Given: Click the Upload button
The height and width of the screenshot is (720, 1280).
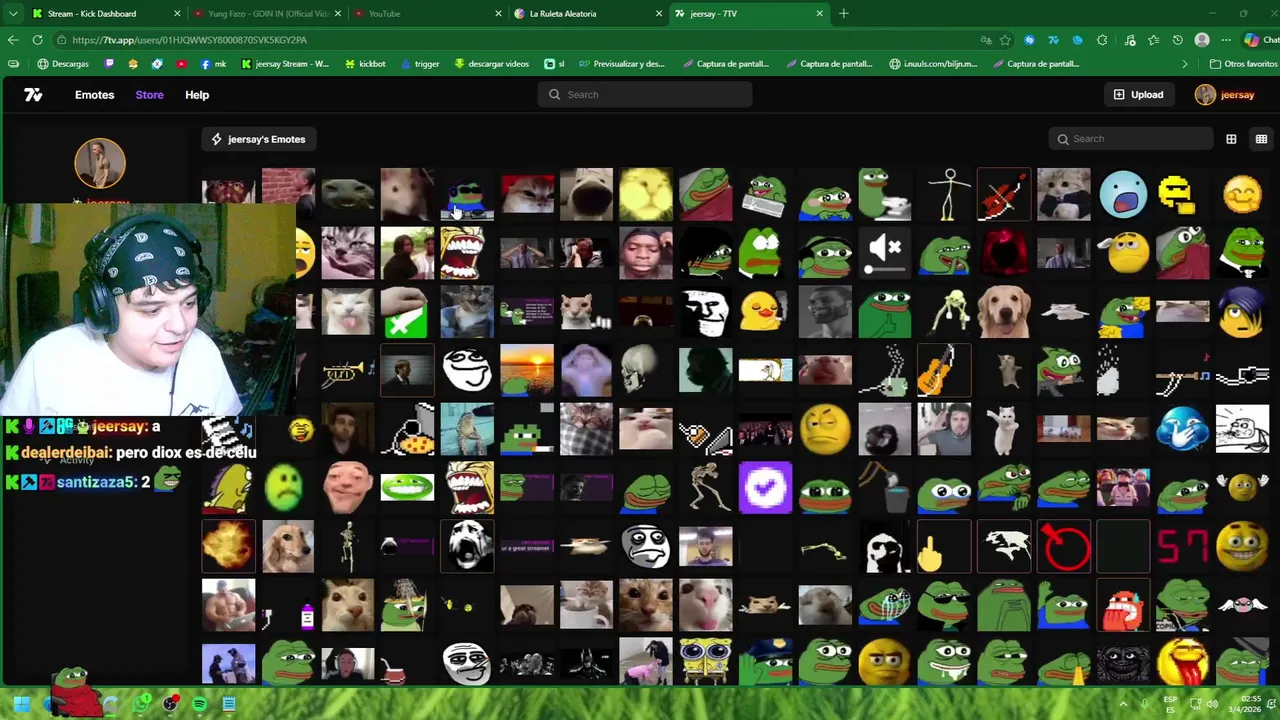Looking at the screenshot, I should (x=1138, y=95).
